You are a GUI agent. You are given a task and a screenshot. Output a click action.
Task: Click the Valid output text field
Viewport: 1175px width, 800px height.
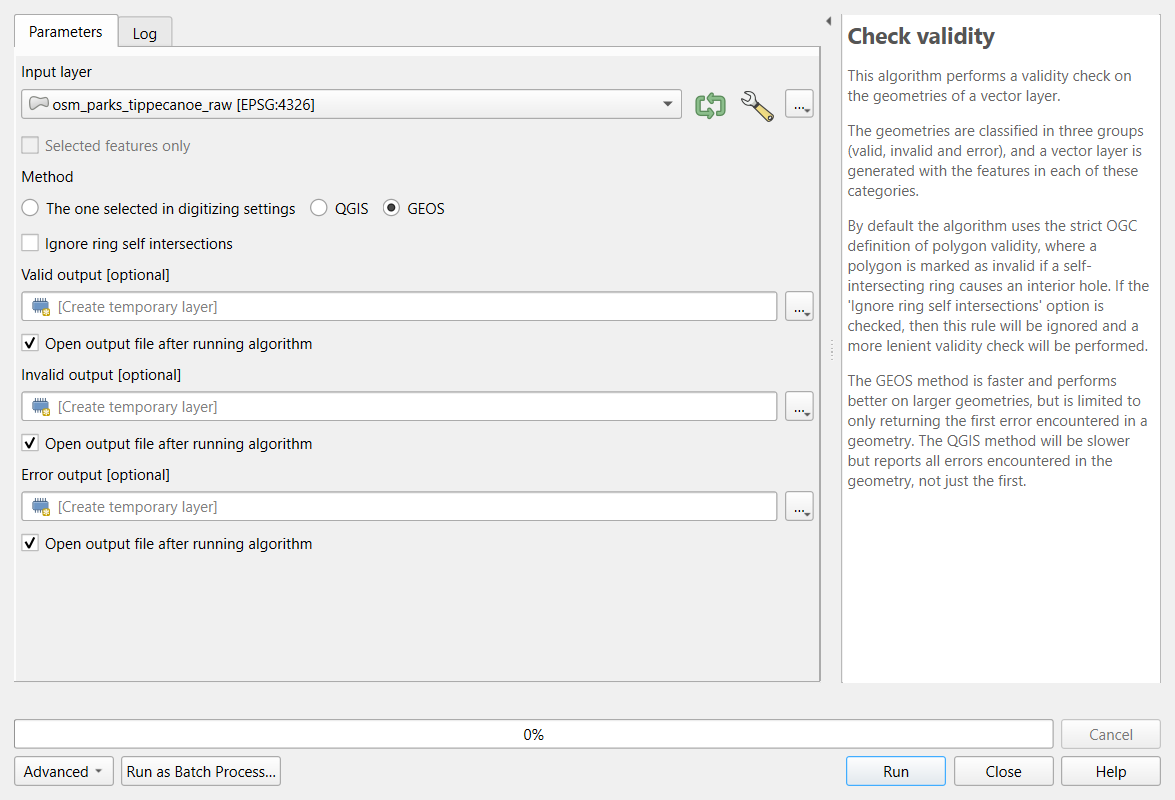click(x=399, y=306)
